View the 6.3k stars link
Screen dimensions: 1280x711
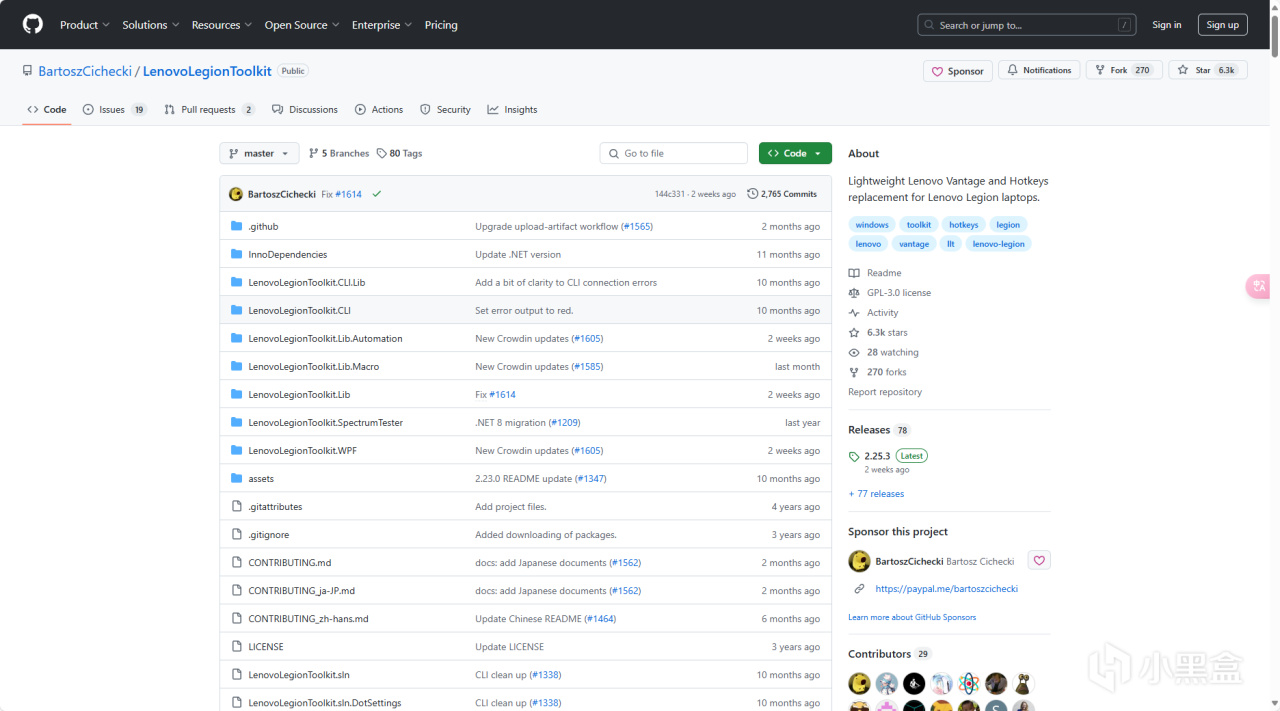click(878, 332)
